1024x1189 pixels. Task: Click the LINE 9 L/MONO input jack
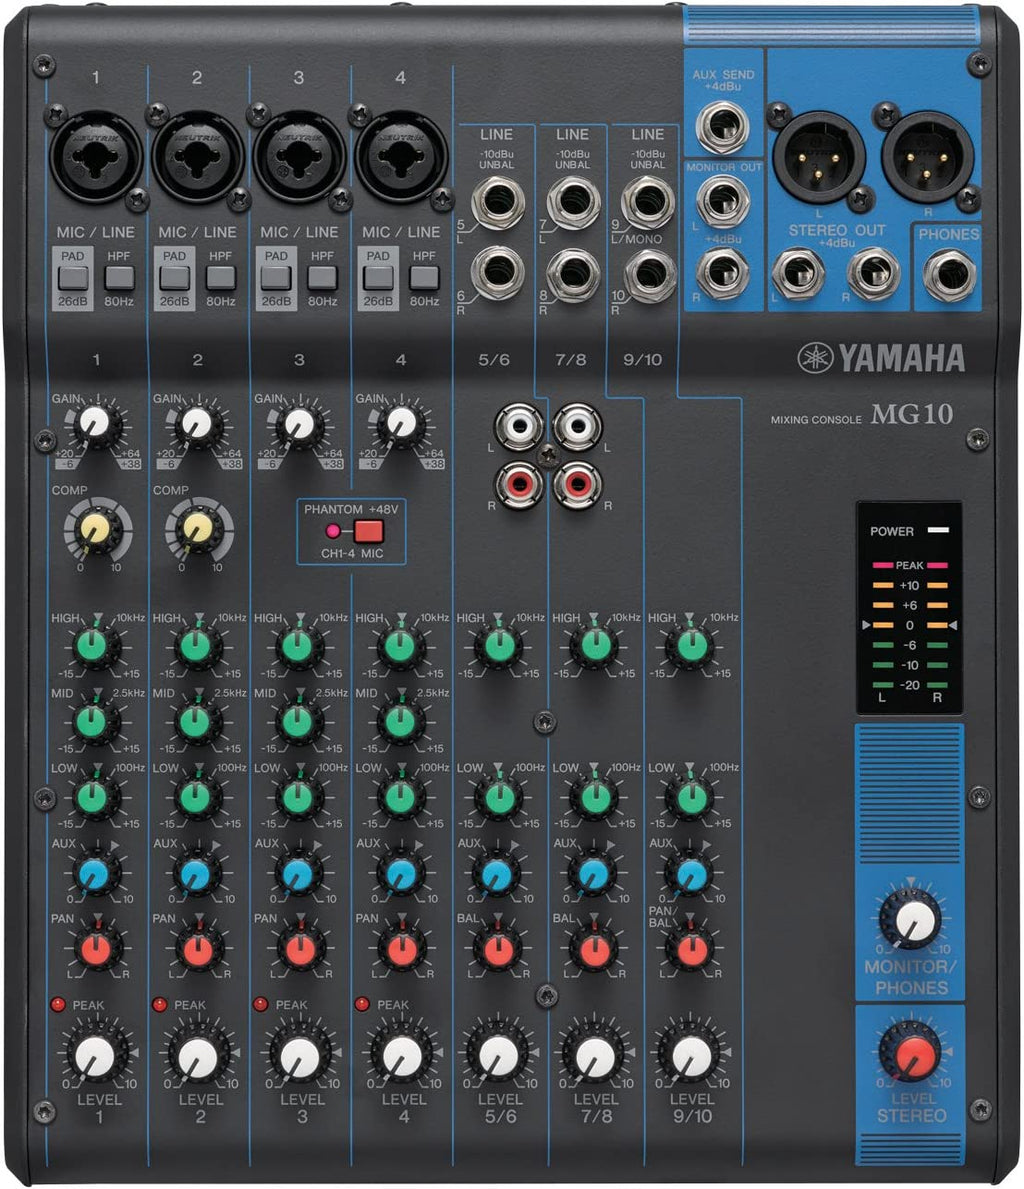[648, 202]
